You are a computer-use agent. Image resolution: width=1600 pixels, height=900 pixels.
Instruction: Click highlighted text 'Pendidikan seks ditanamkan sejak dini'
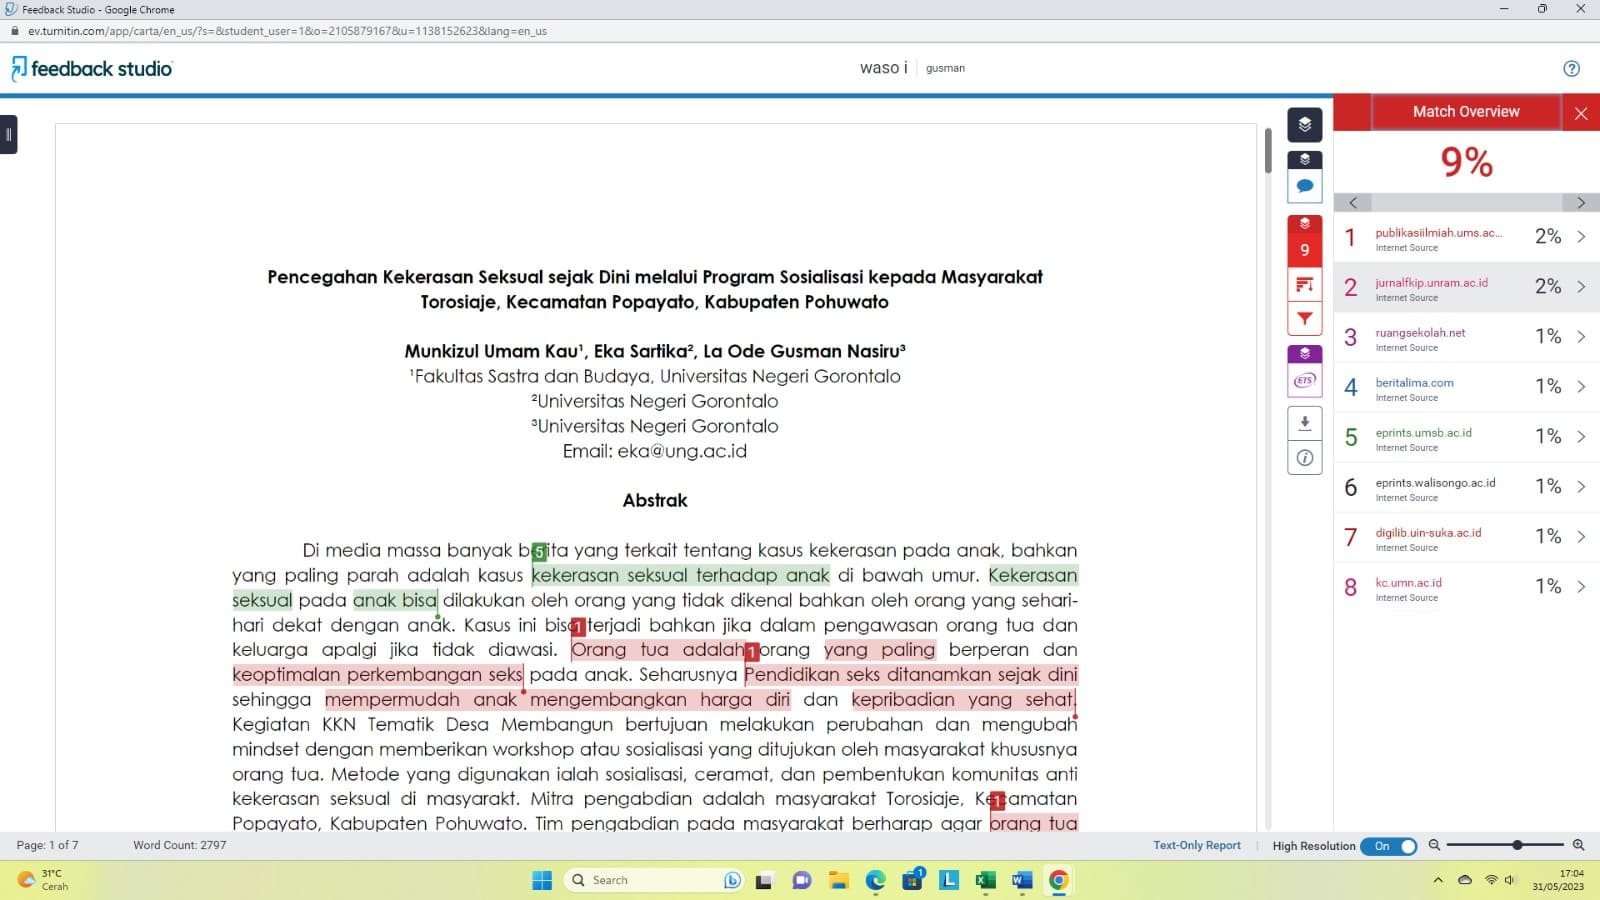coord(911,675)
